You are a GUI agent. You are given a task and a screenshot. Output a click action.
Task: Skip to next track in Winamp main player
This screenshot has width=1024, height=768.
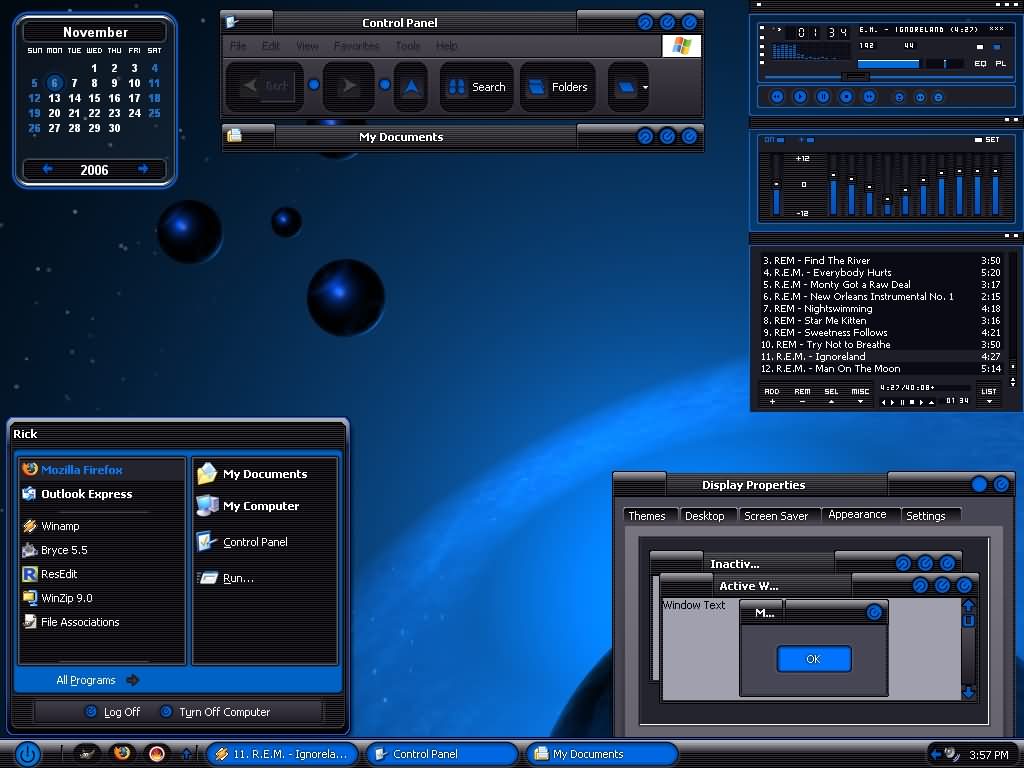[x=869, y=97]
